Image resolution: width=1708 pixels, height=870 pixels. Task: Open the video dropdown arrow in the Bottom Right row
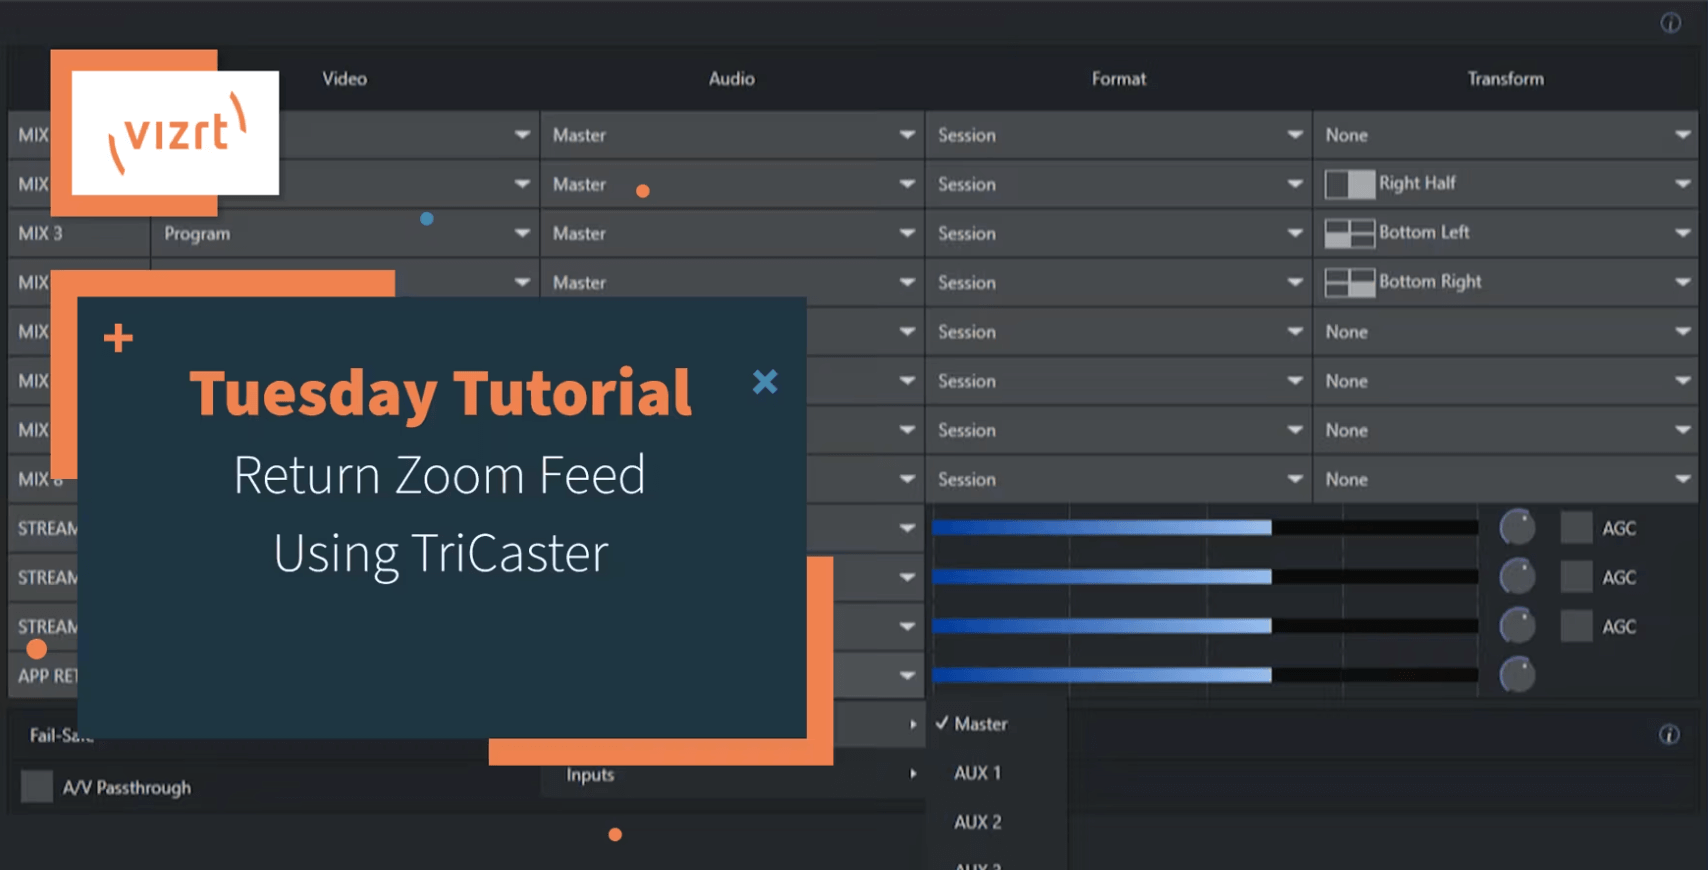pos(522,282)
